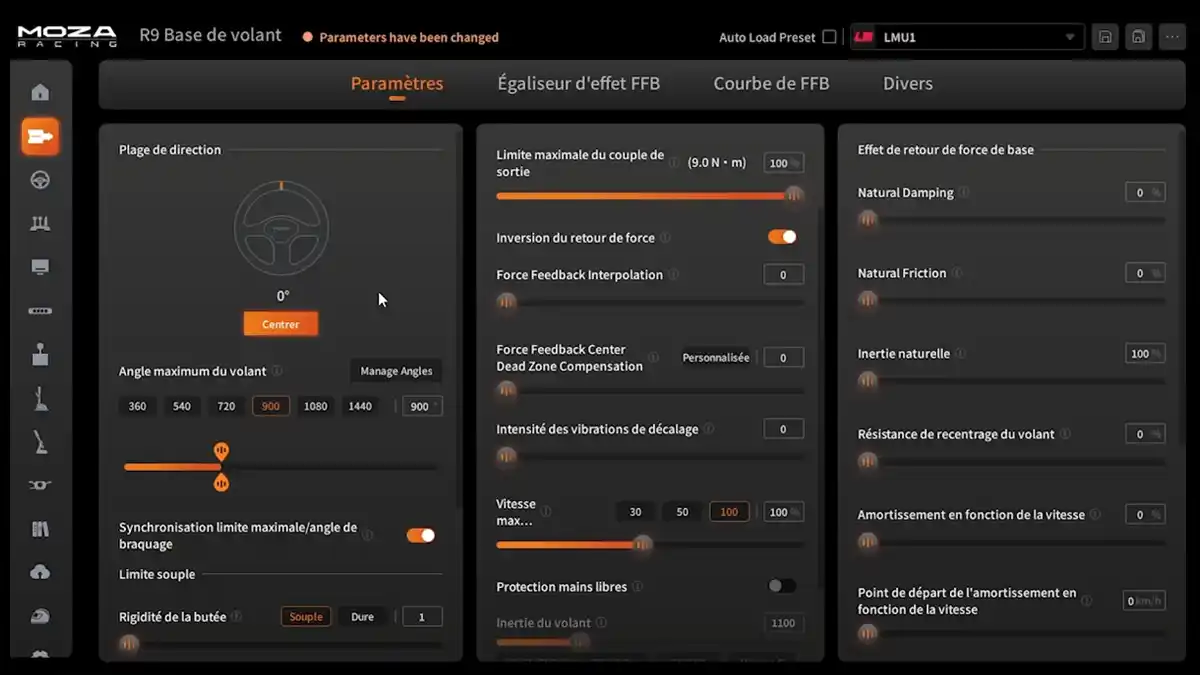Open the three-dots more options button
1200x675 pixels.
tap(1172, 37)
